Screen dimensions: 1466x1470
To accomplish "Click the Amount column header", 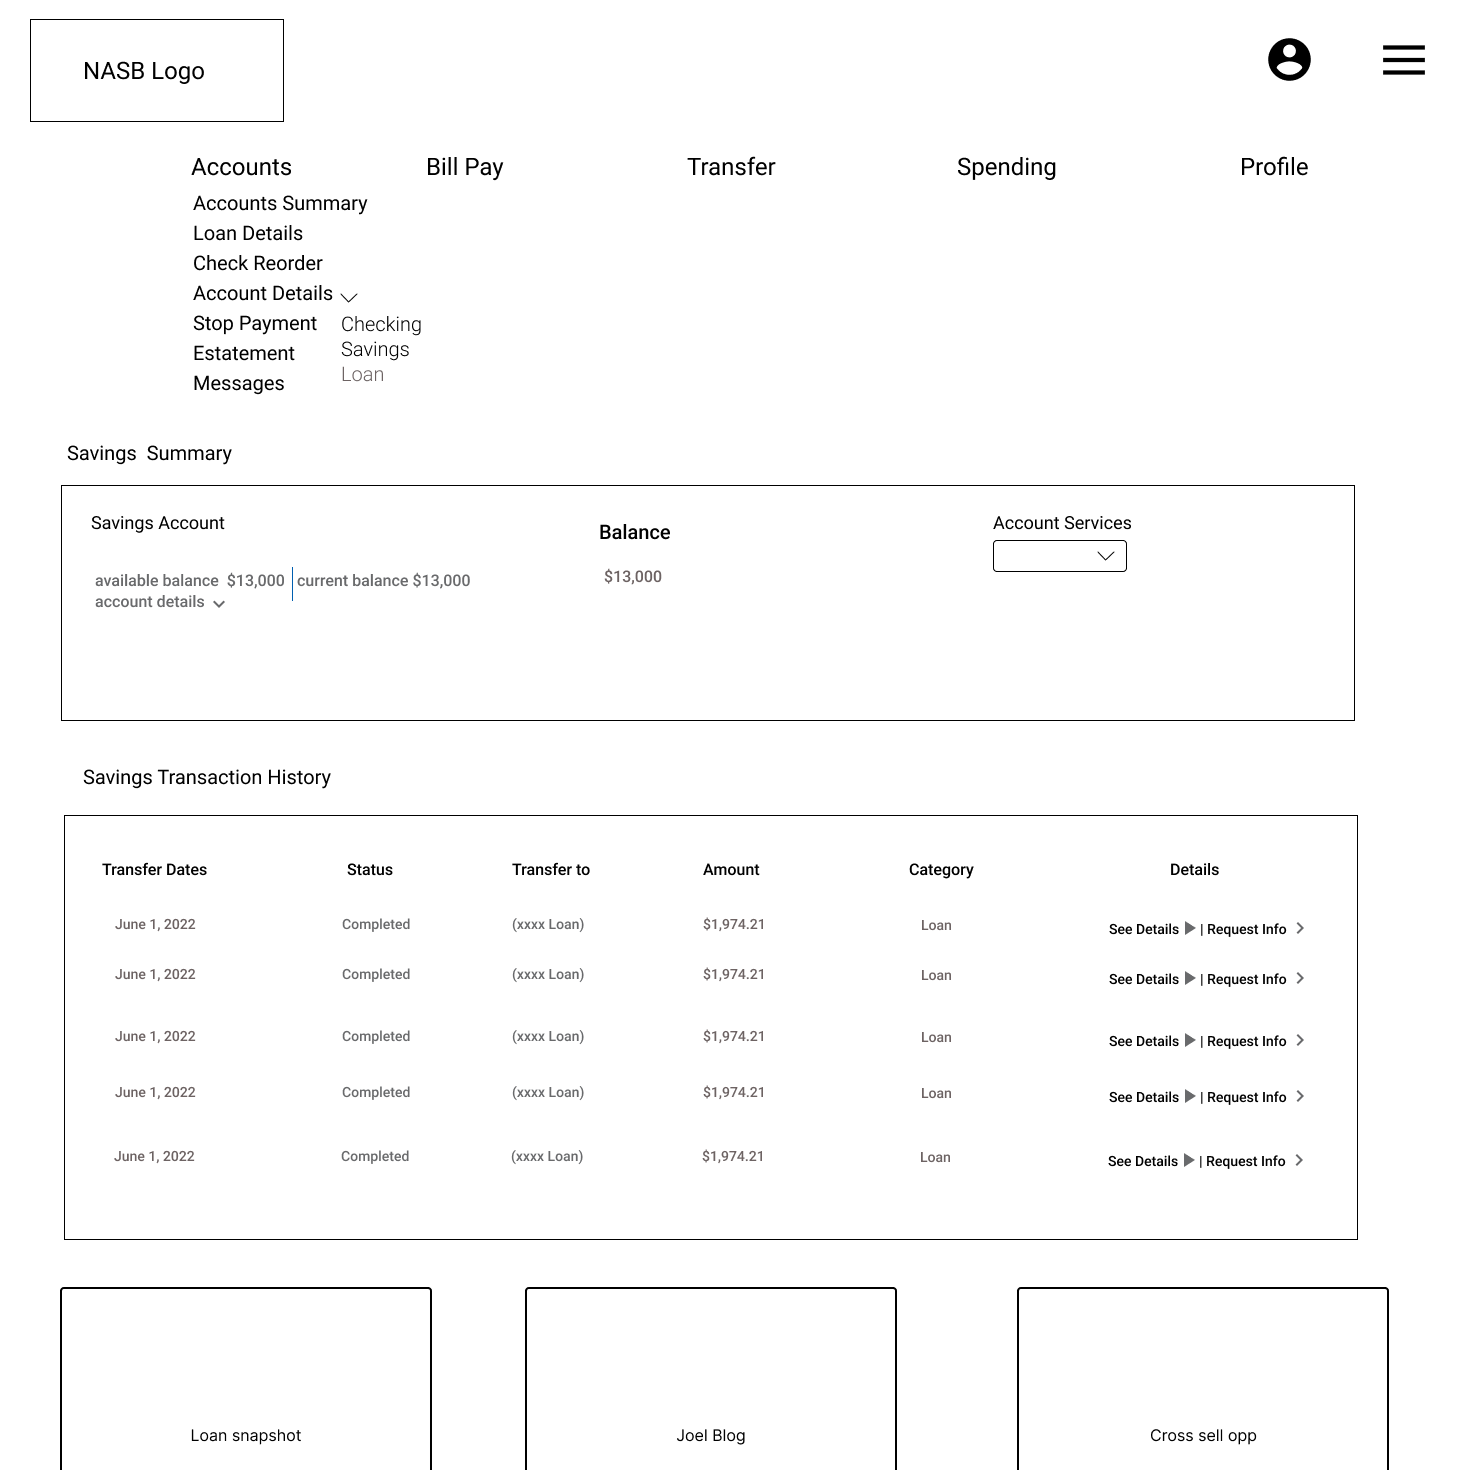I will [x=731, y=870].
